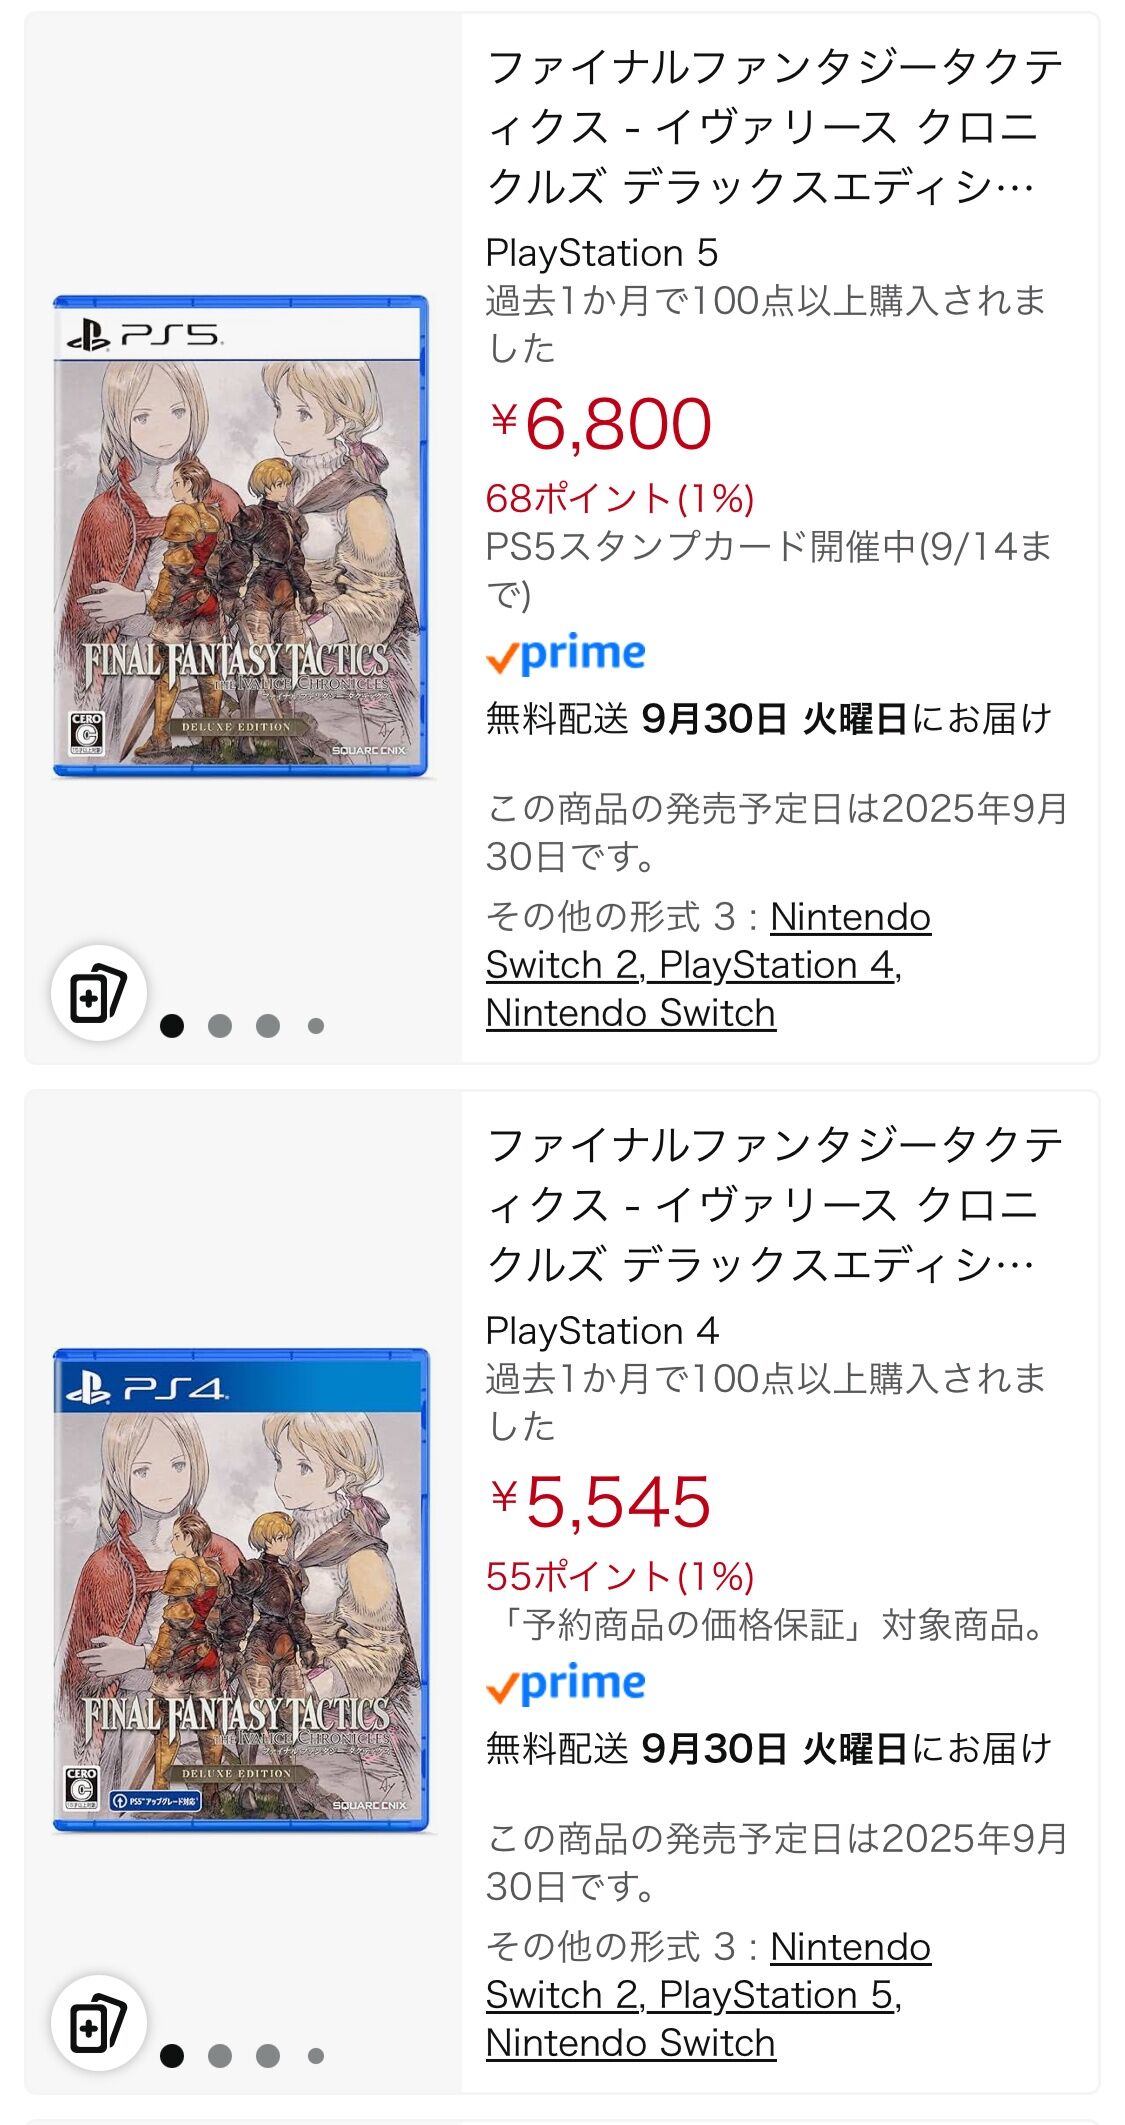
Task: Select the third carousel dot under the PS5 cover
Action: click(268, 1026)
